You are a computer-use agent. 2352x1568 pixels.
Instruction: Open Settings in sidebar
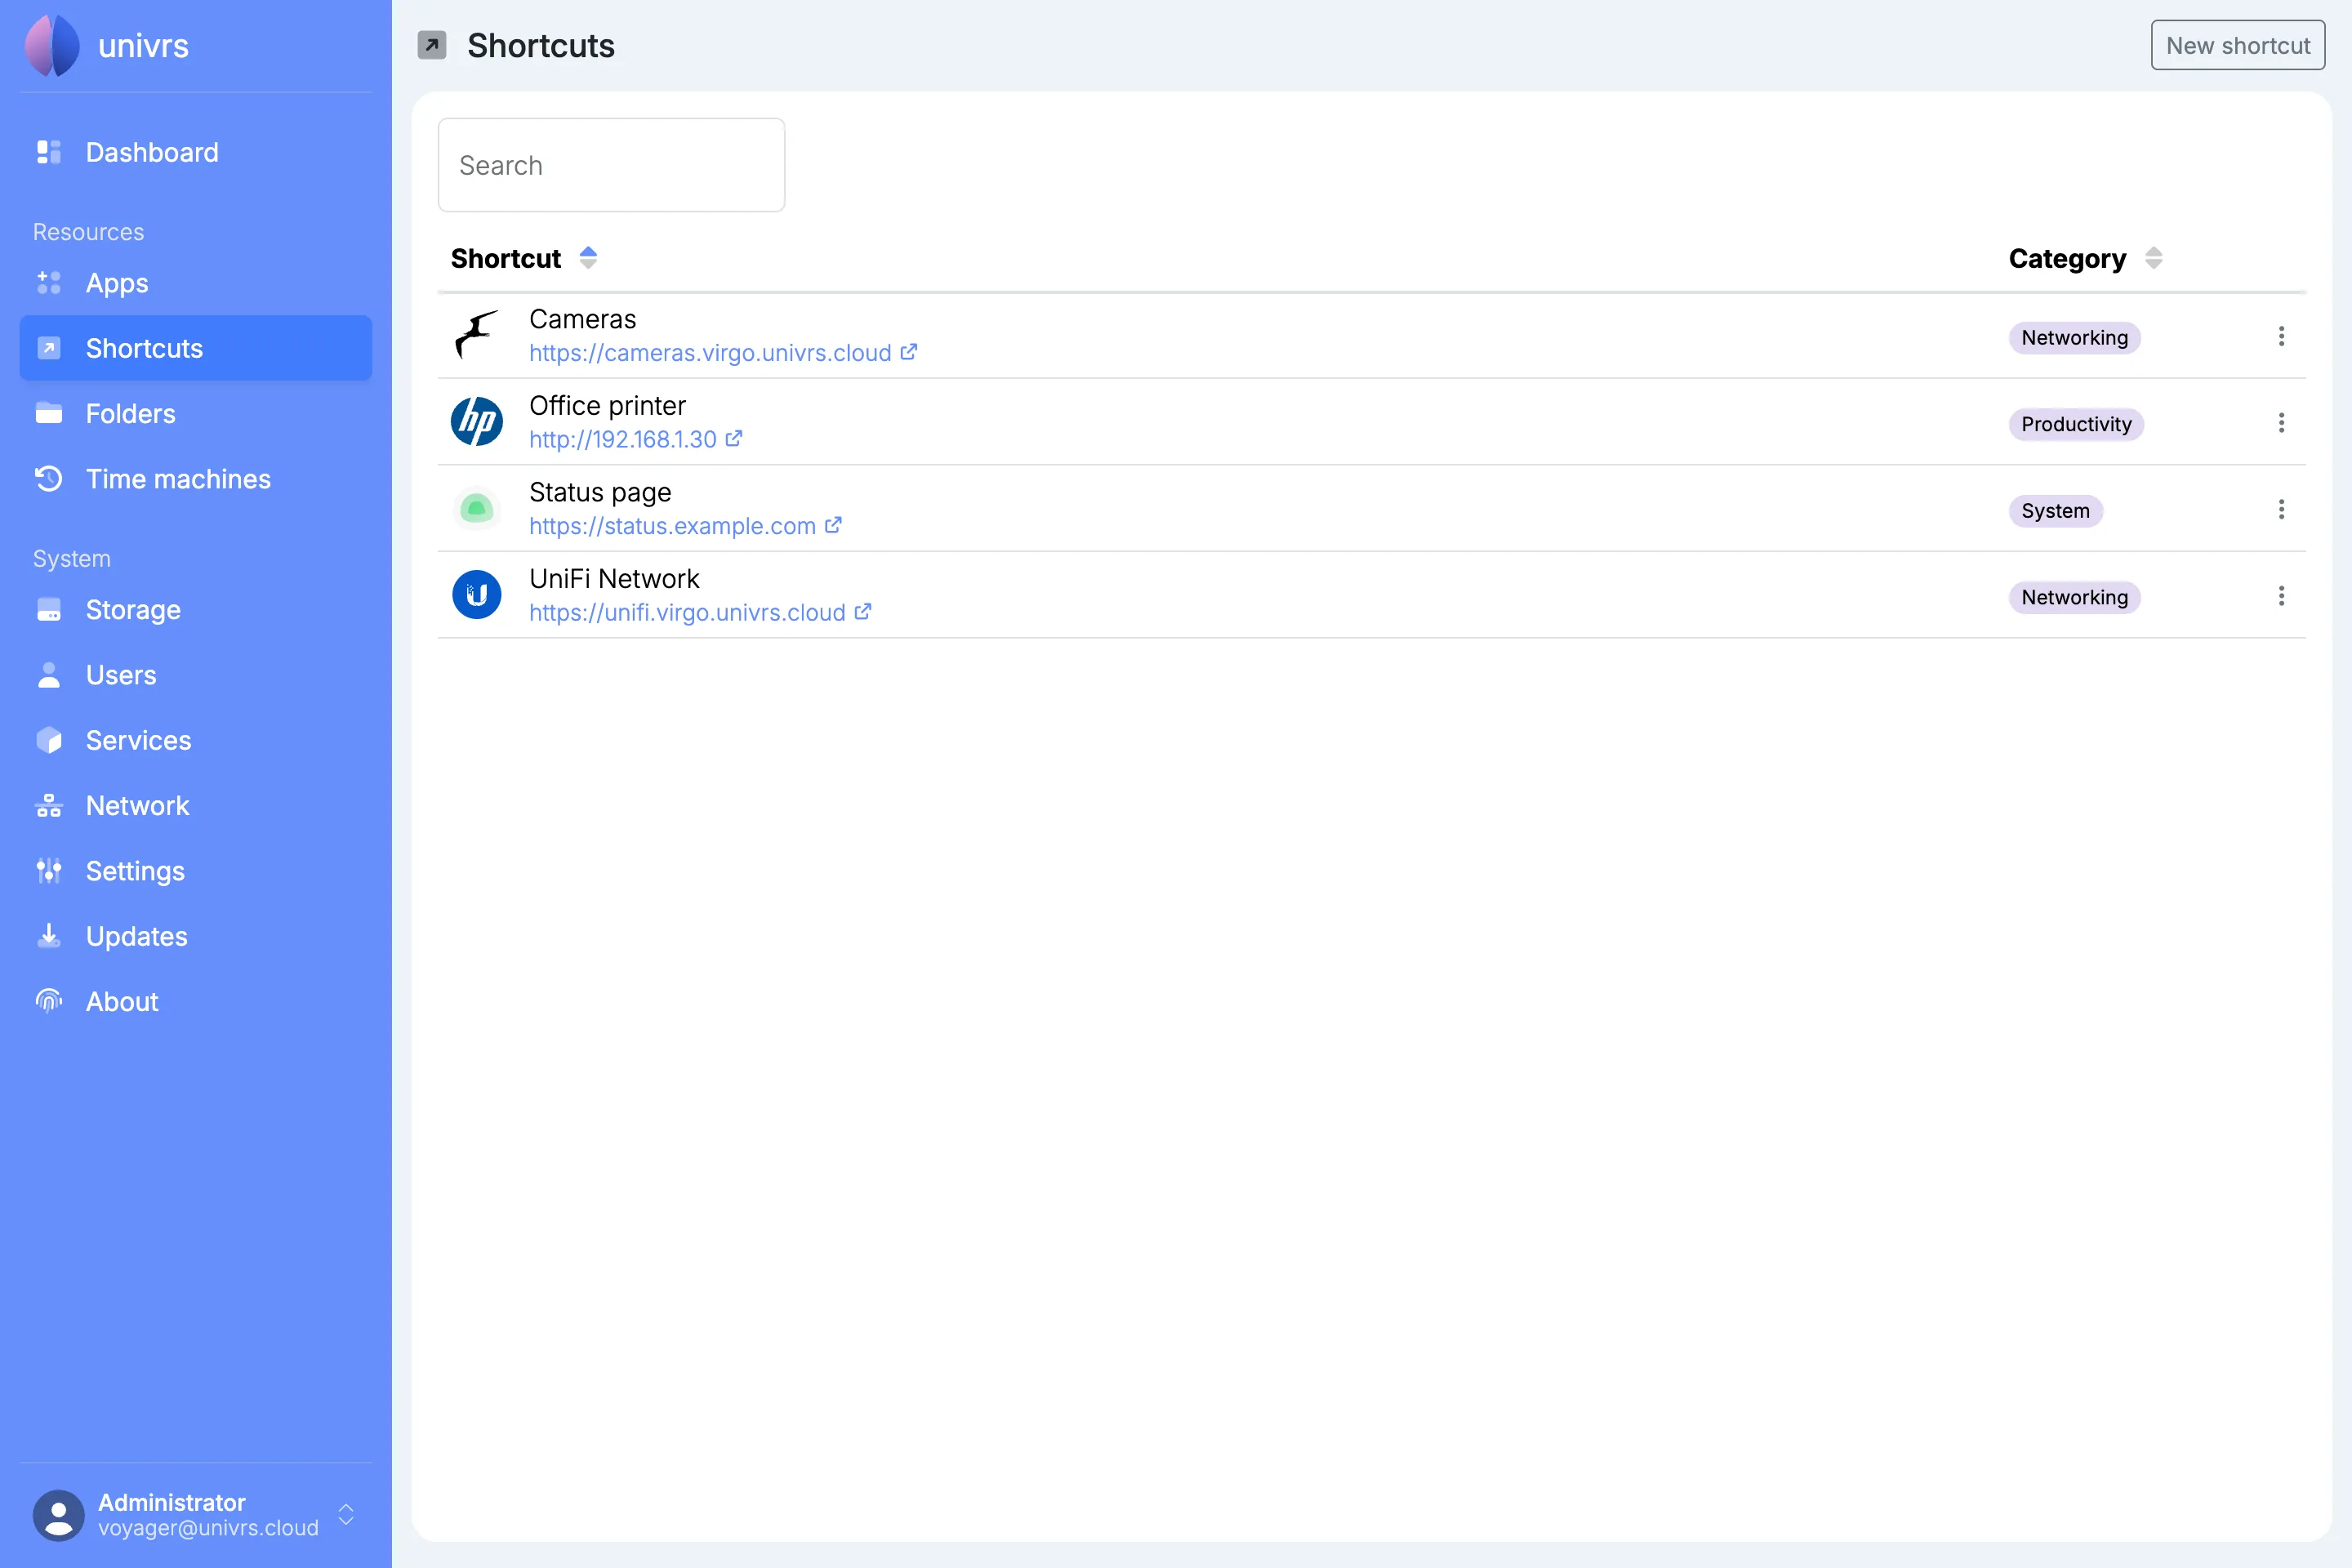(196, 871)
